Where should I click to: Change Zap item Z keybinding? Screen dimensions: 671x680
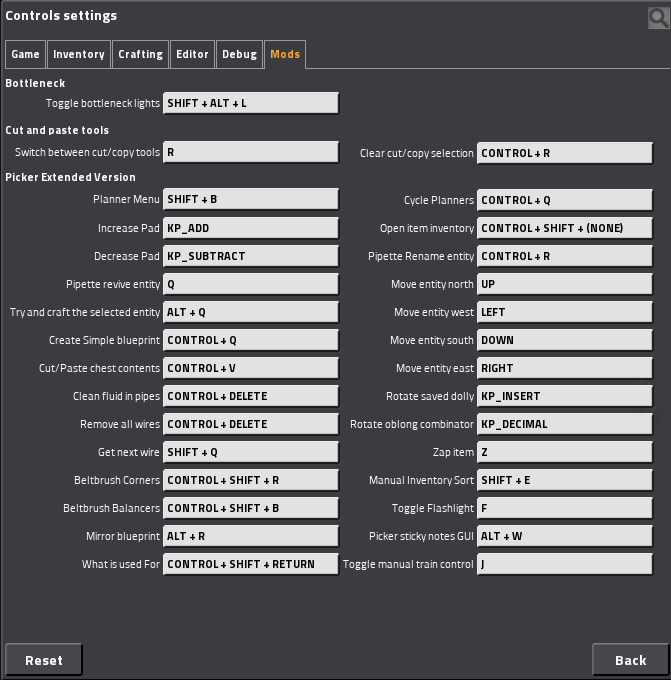click(565, 452)
